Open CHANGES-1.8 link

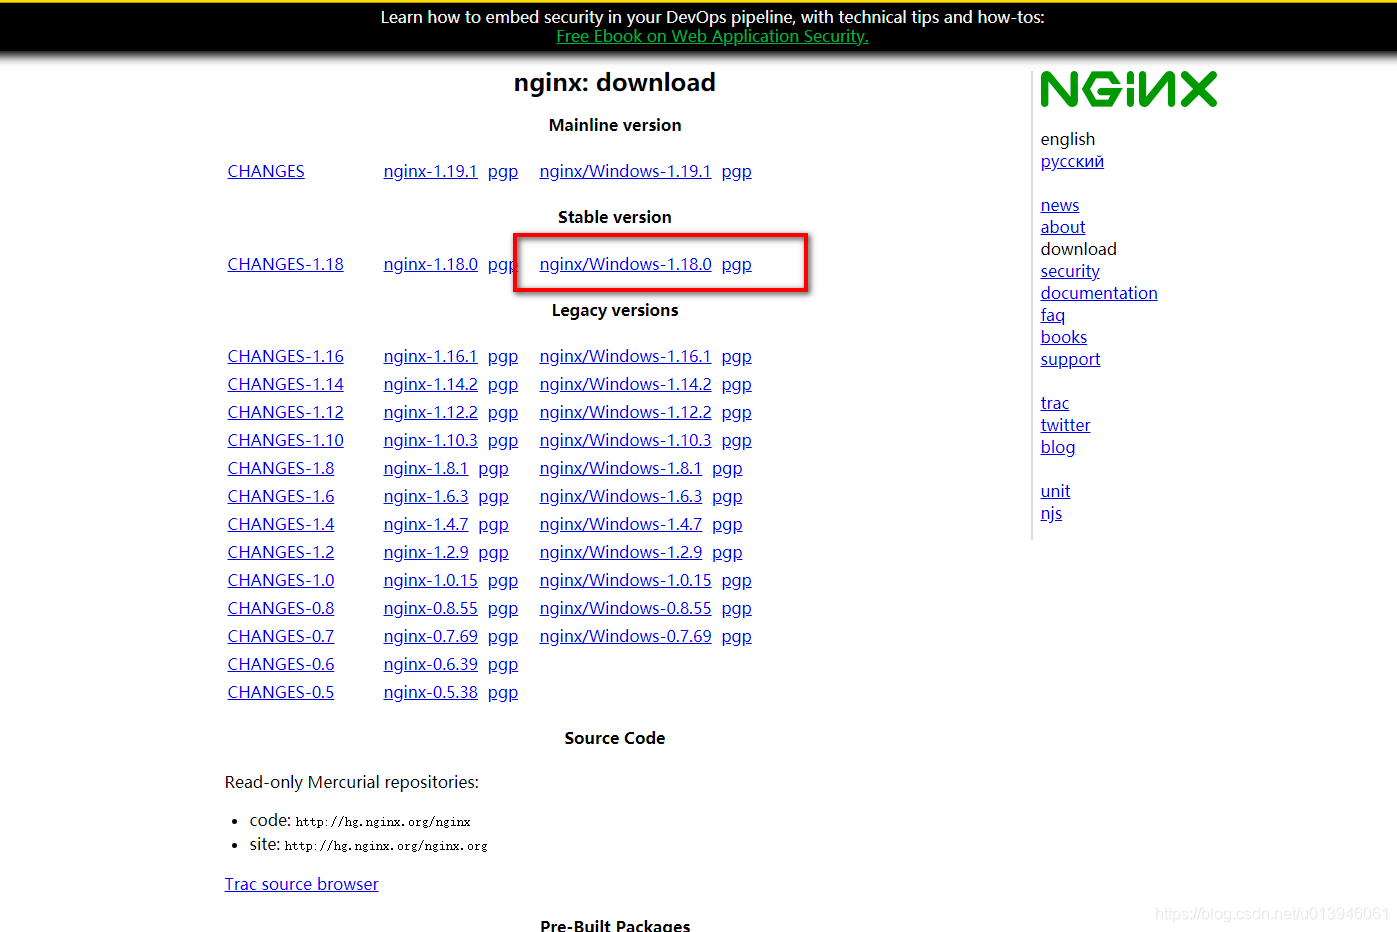point(280,468)
